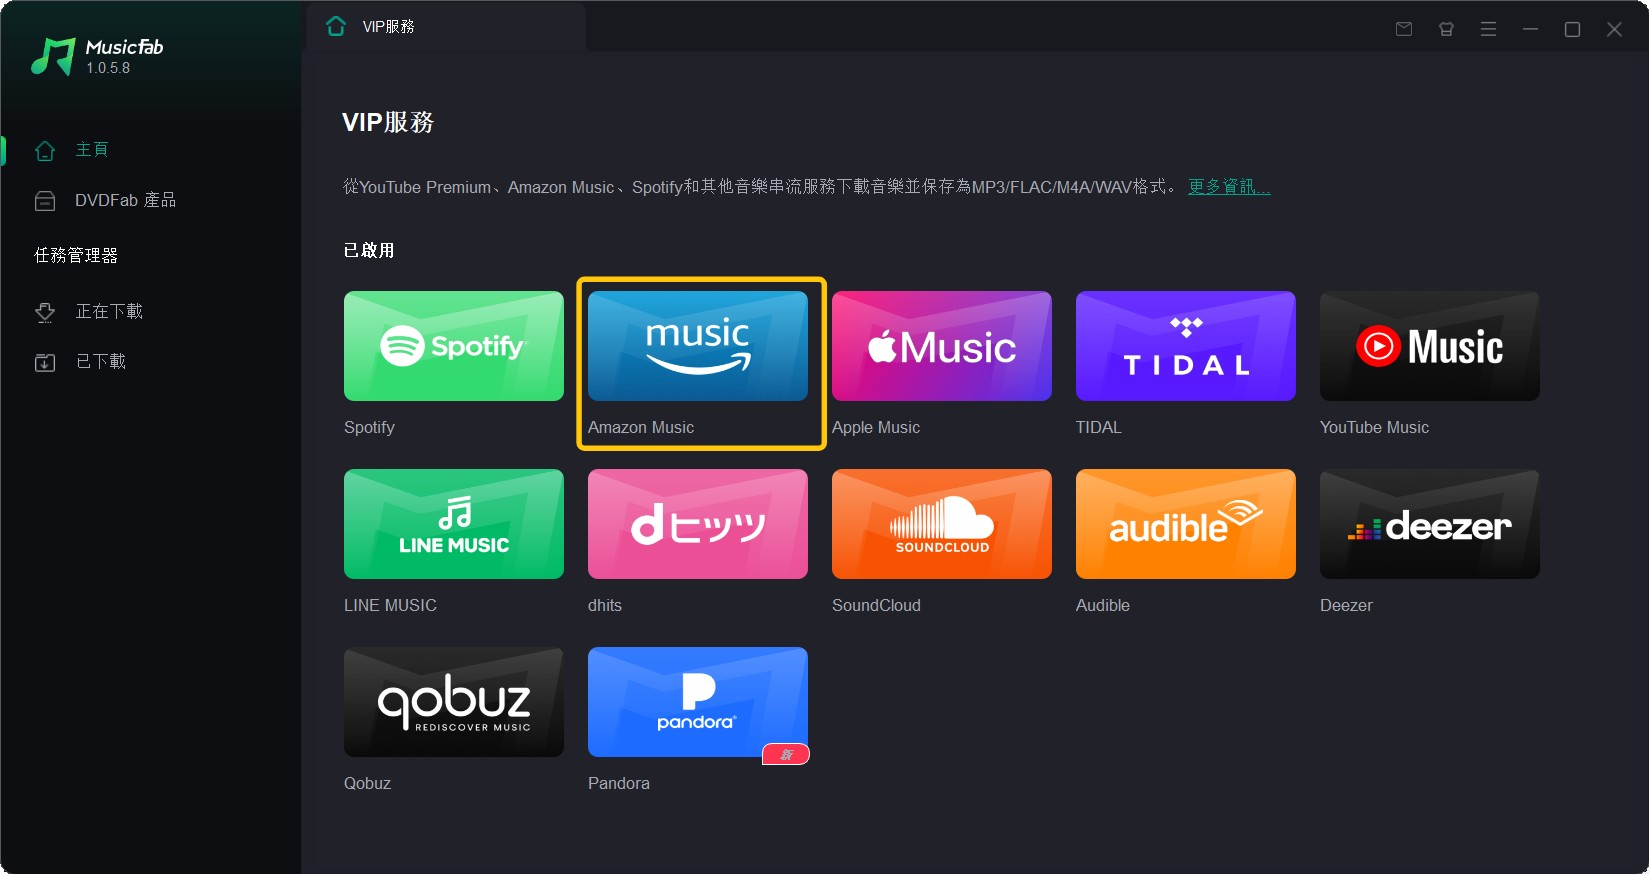Click the Audible label text
The height and width of the screenshot is (874, 1649).
[1103, 605]
